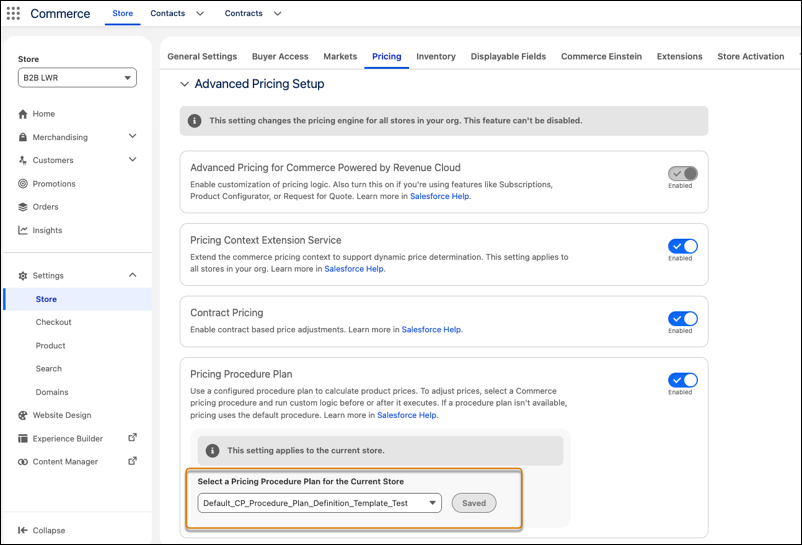Open Experience Builder external link icon
The width and height of the screenshot is (802, 545).
(x=132, y=438)
